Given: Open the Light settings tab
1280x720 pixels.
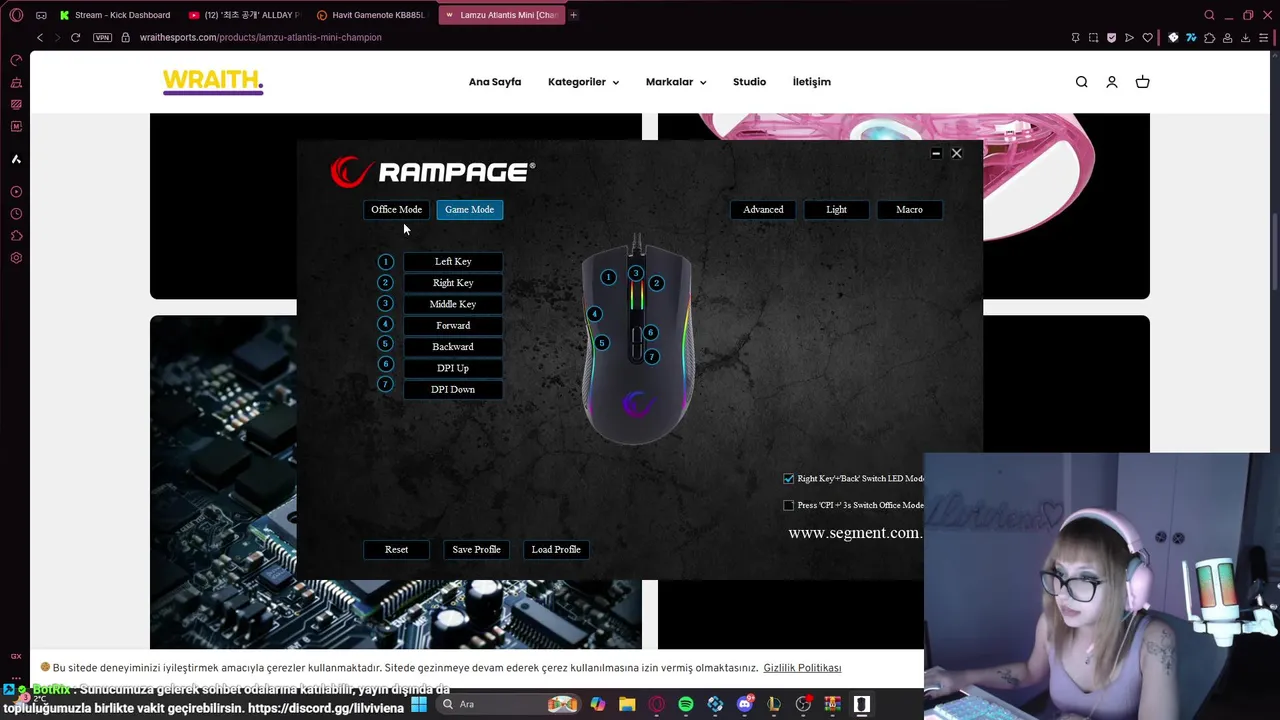Looking at the screenshot, I should 836,209.
